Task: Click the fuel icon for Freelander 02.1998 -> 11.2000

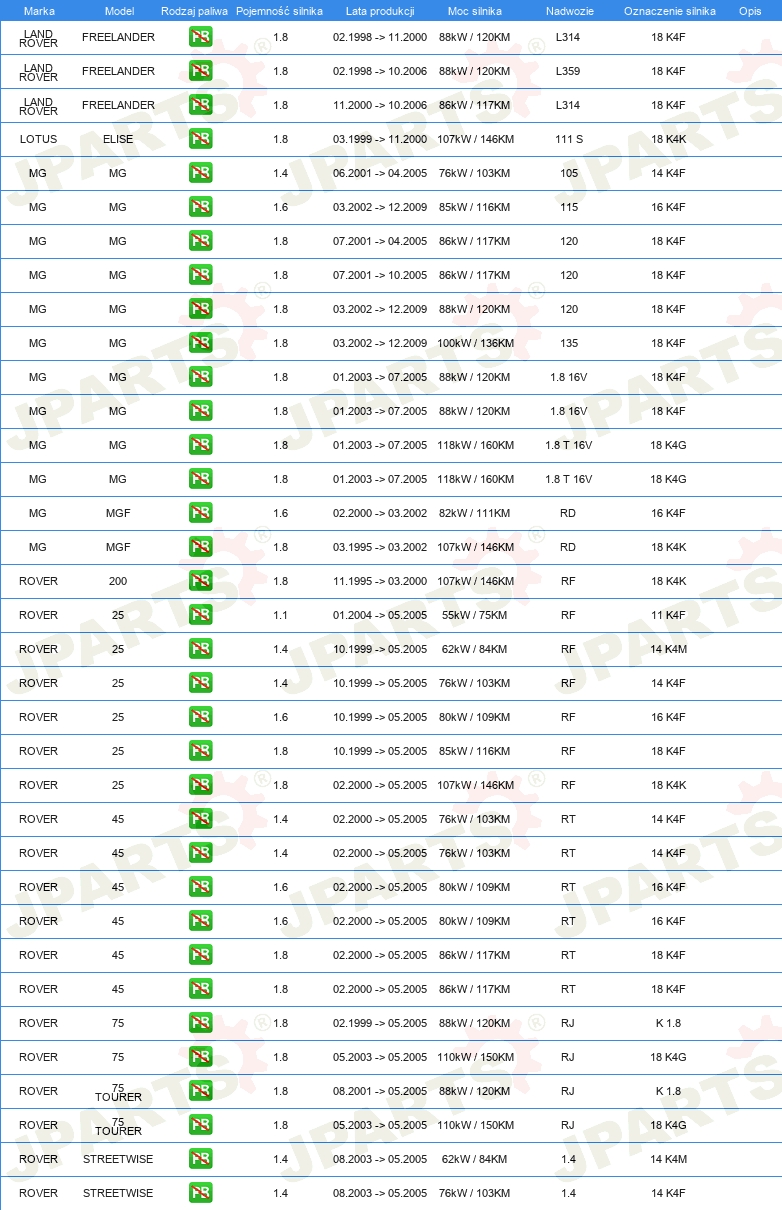Action: click(x=200, y=37)
